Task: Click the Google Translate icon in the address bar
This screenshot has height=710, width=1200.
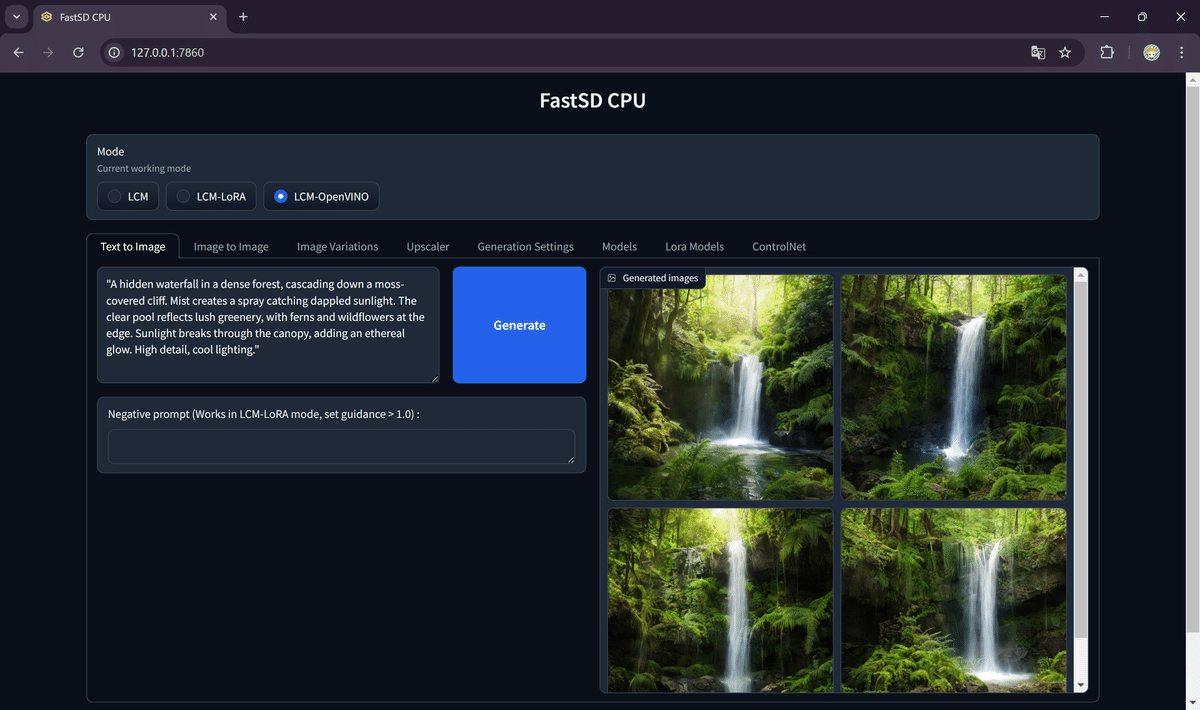Action: [1038, 52]
